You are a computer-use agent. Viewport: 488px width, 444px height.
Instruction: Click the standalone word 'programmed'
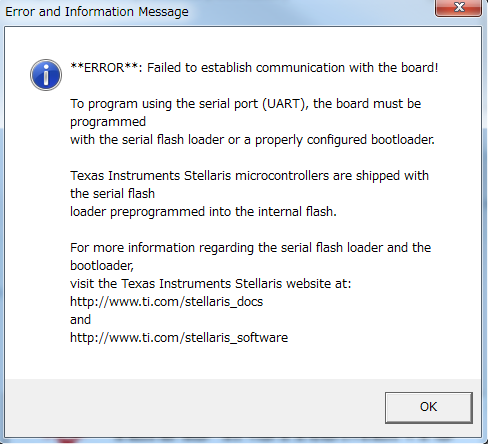coord(108,122)
